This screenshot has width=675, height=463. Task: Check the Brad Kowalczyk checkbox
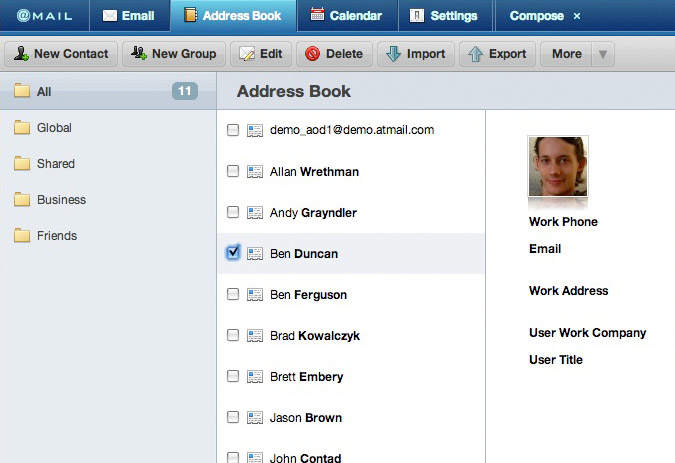[x=233, y=335]
